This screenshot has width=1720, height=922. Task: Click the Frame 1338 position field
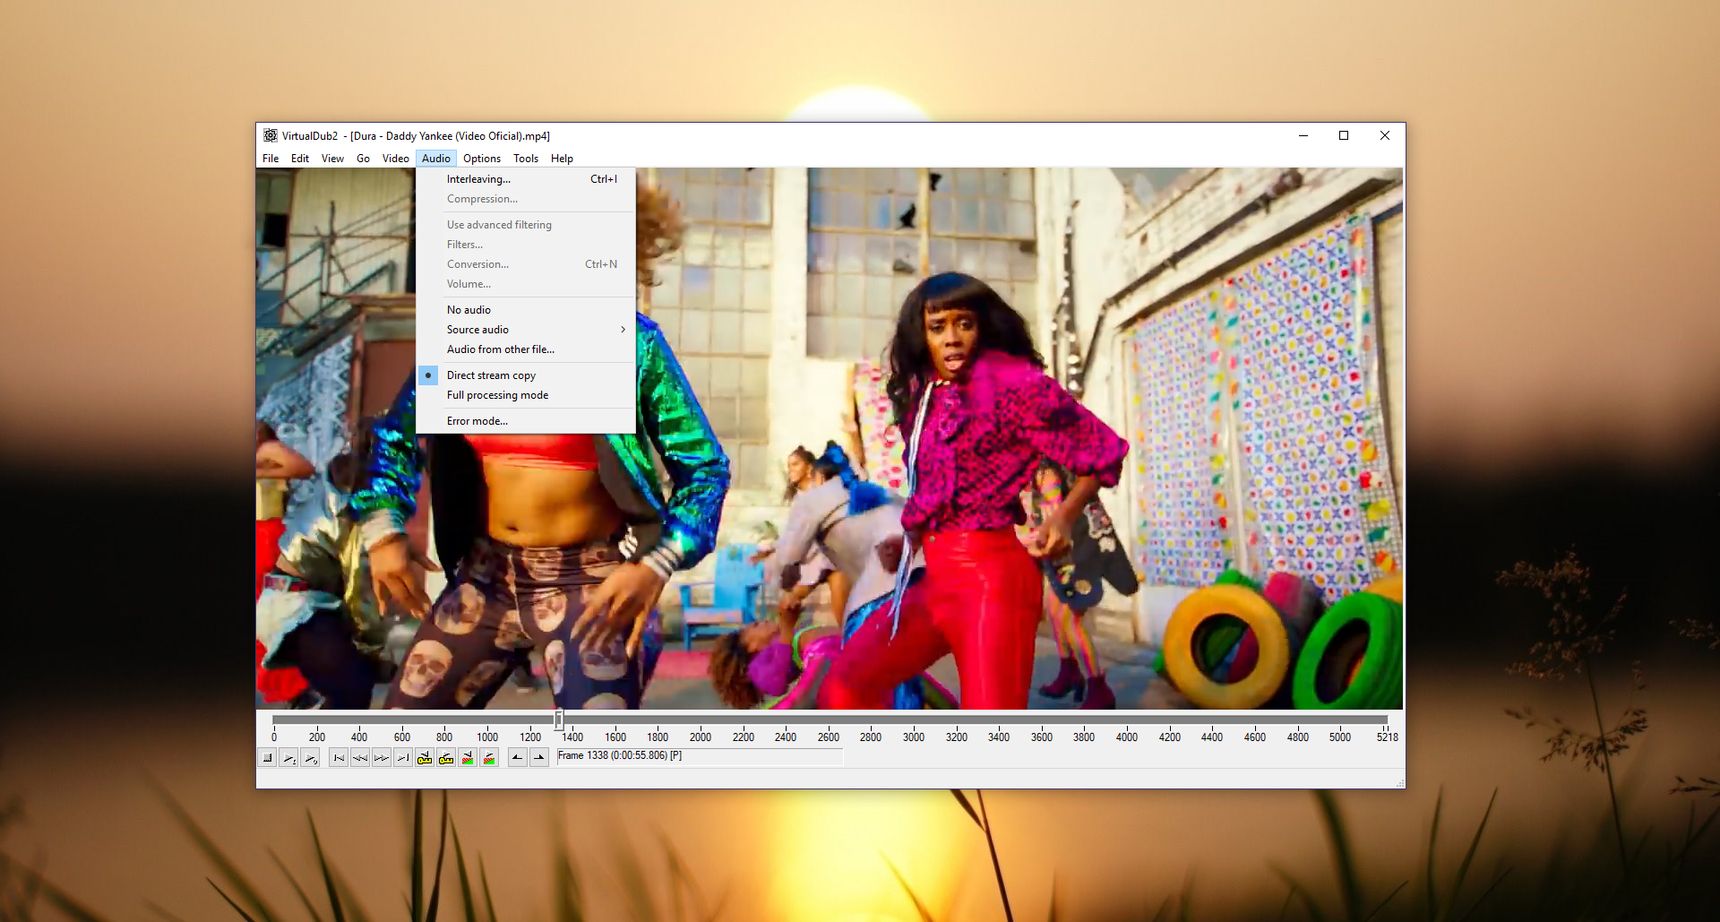point(700,757)
